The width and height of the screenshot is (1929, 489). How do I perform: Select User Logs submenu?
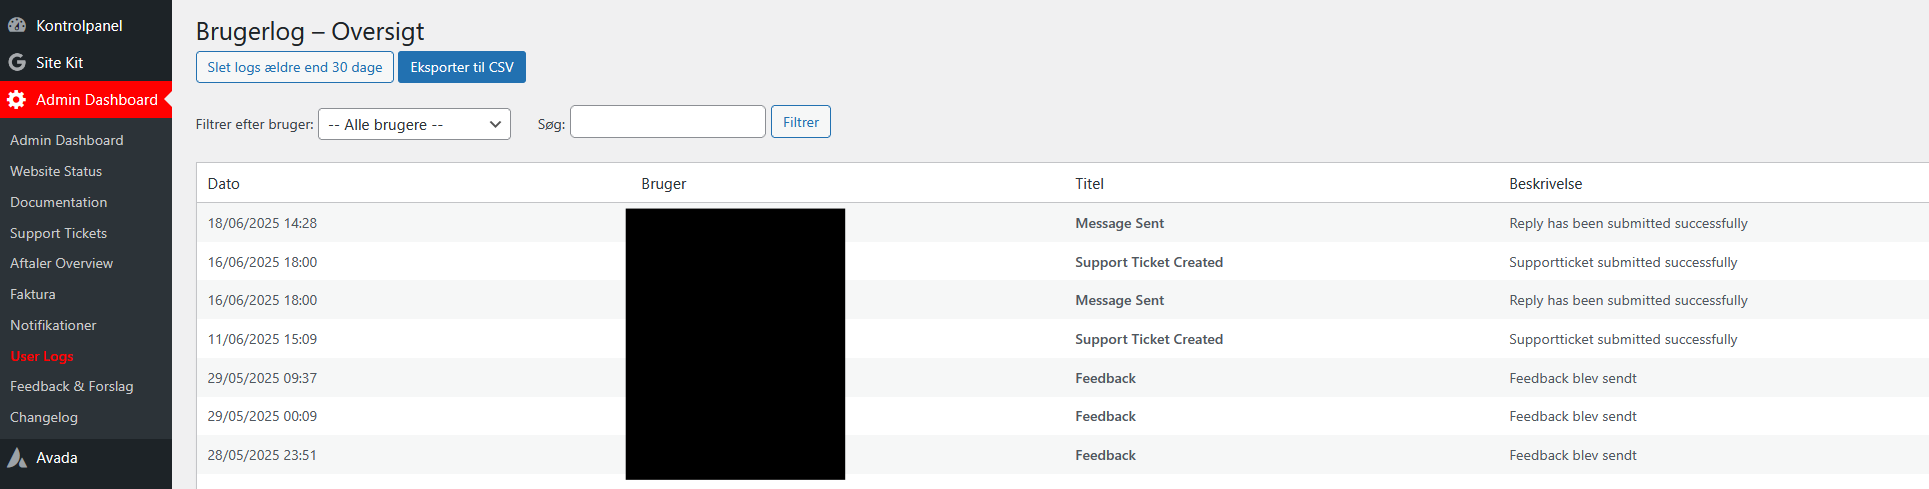tap(42, 356)
